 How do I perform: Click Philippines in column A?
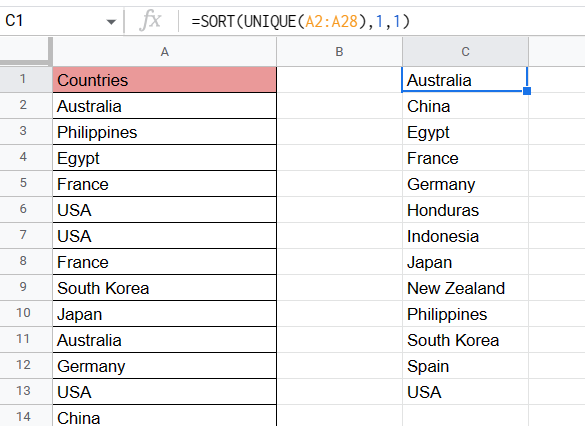click(165, 132)
